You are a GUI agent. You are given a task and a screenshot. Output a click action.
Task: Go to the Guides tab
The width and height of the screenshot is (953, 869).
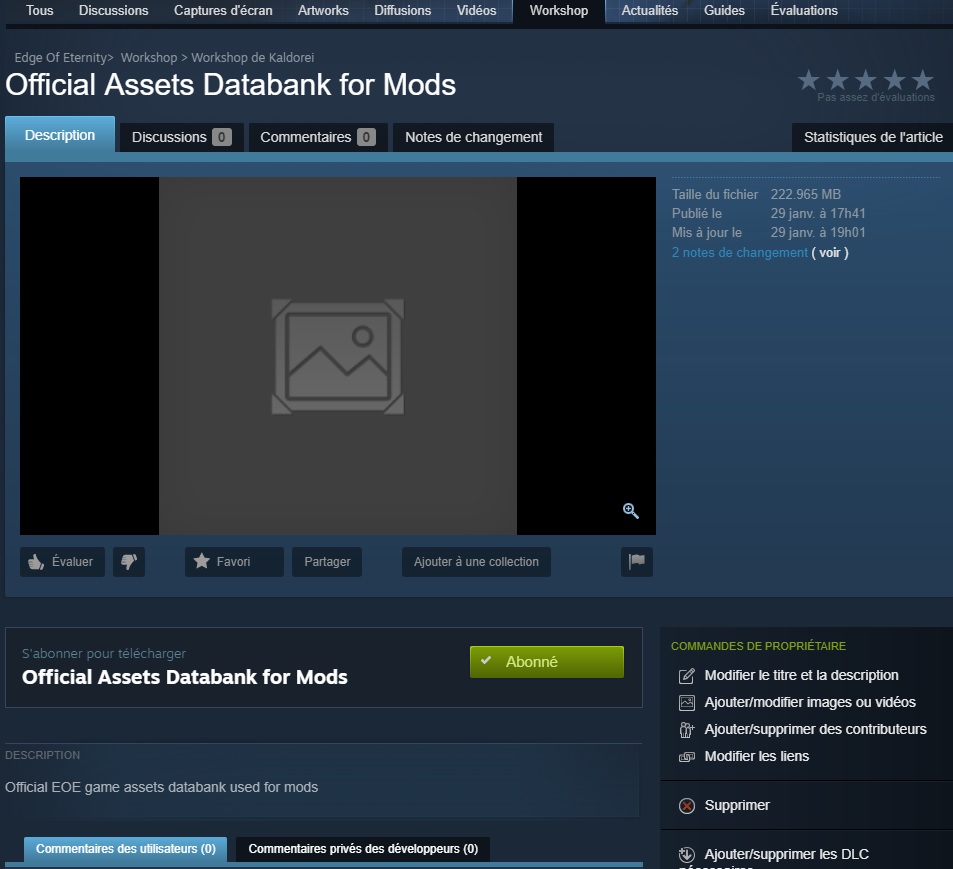tap(724, 10)
